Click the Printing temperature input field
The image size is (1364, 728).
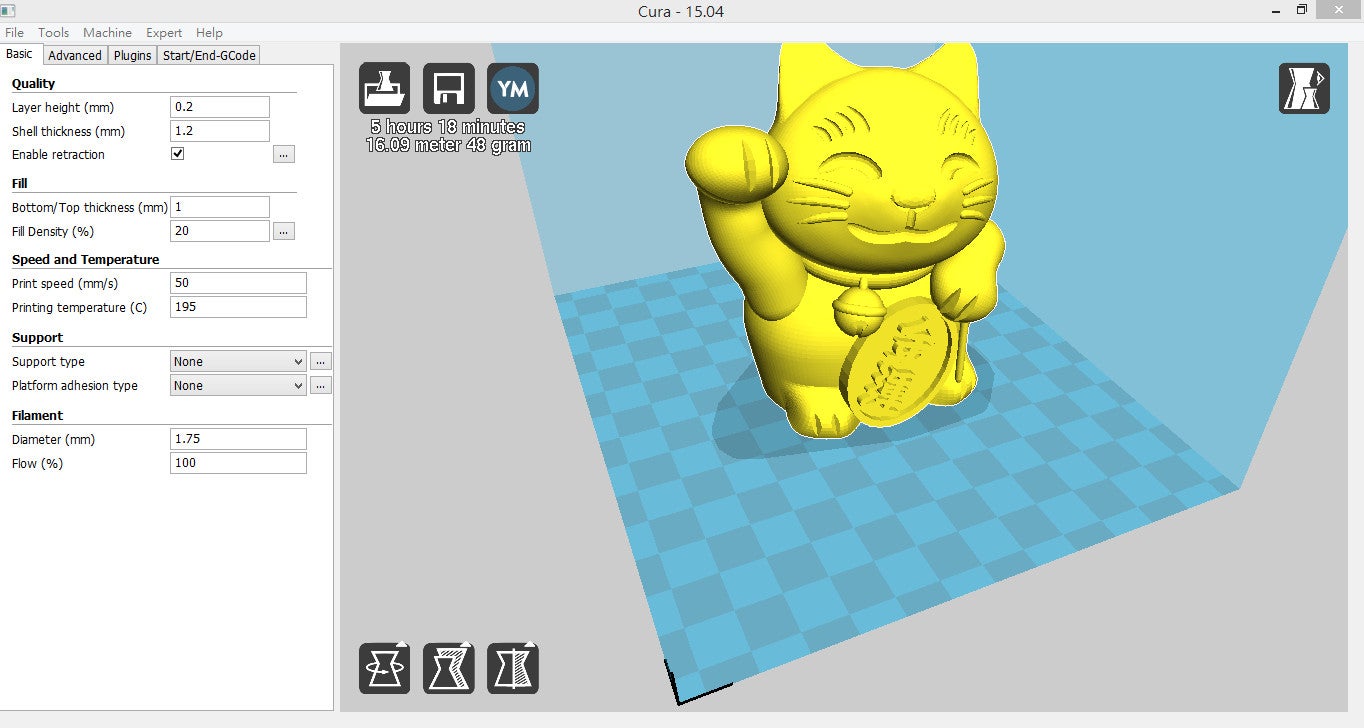[238, 307]
